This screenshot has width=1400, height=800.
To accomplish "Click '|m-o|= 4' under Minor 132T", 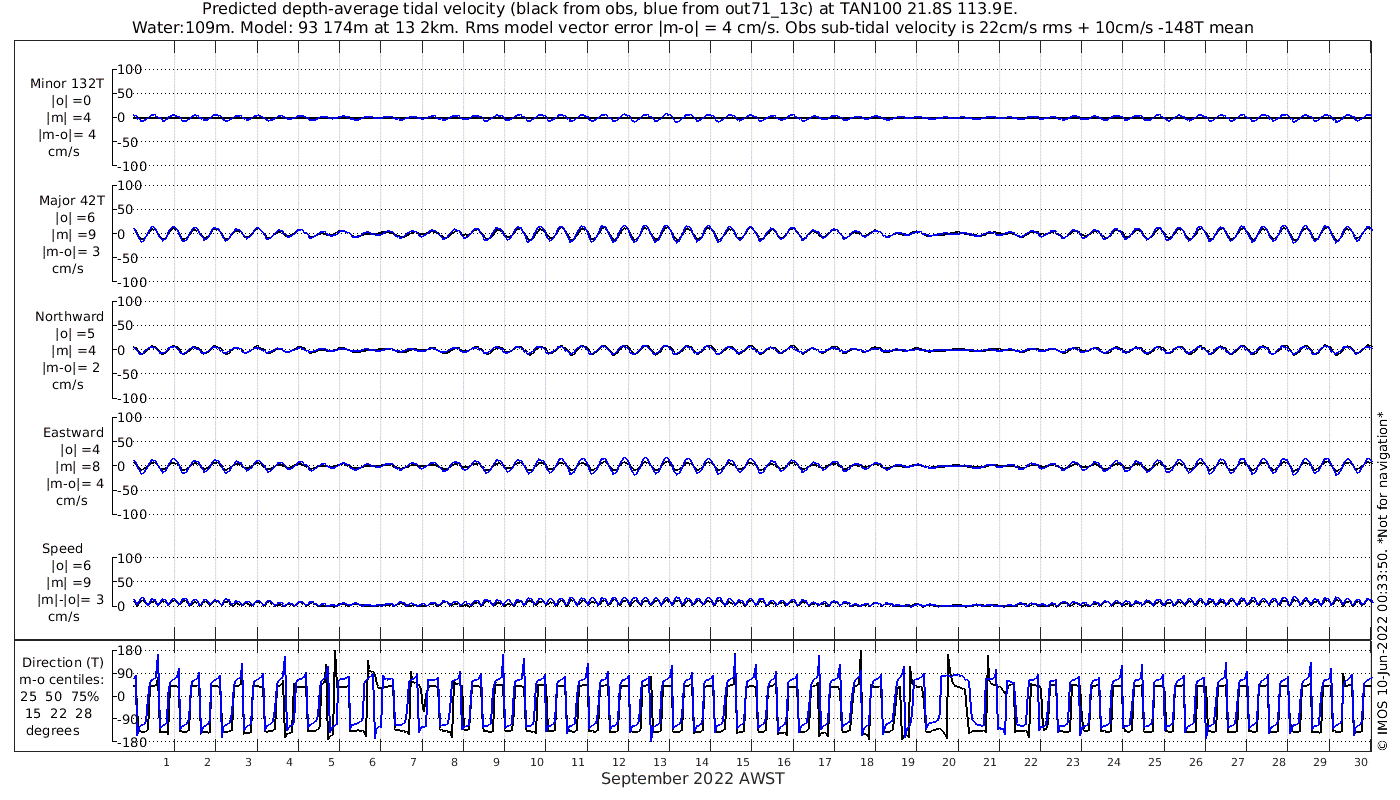I will (67, 135).
